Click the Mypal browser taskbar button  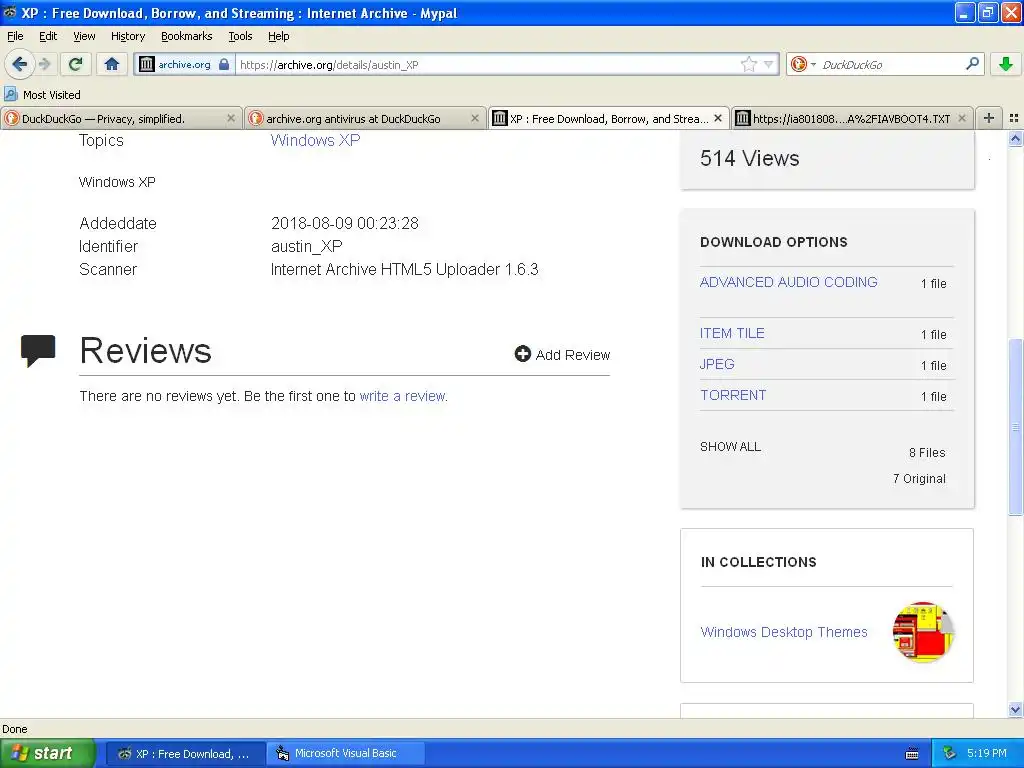(186, 753)
